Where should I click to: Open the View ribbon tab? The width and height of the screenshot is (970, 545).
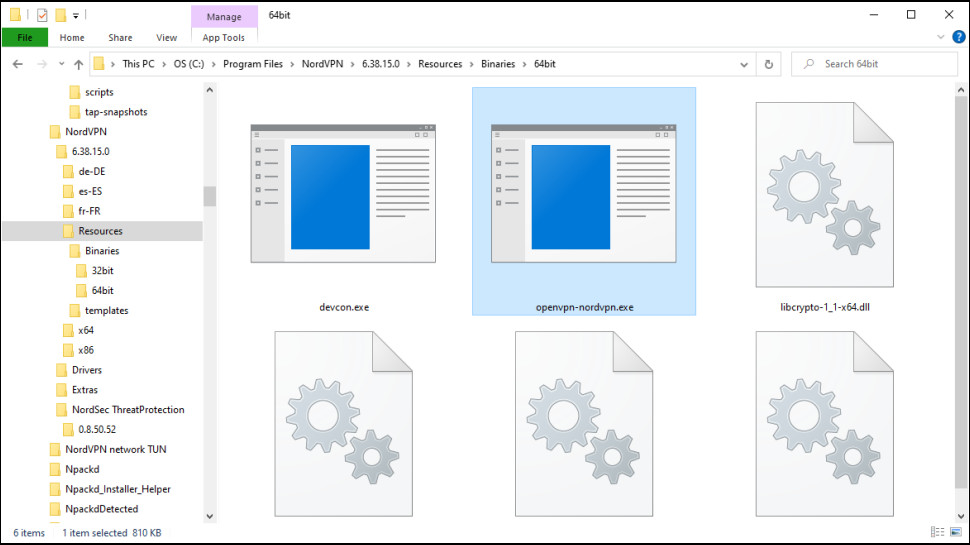point(166,37)
